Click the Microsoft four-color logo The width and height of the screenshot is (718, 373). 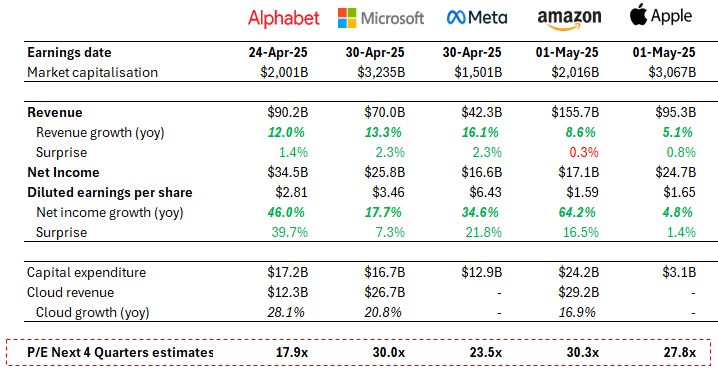(347, 18)
